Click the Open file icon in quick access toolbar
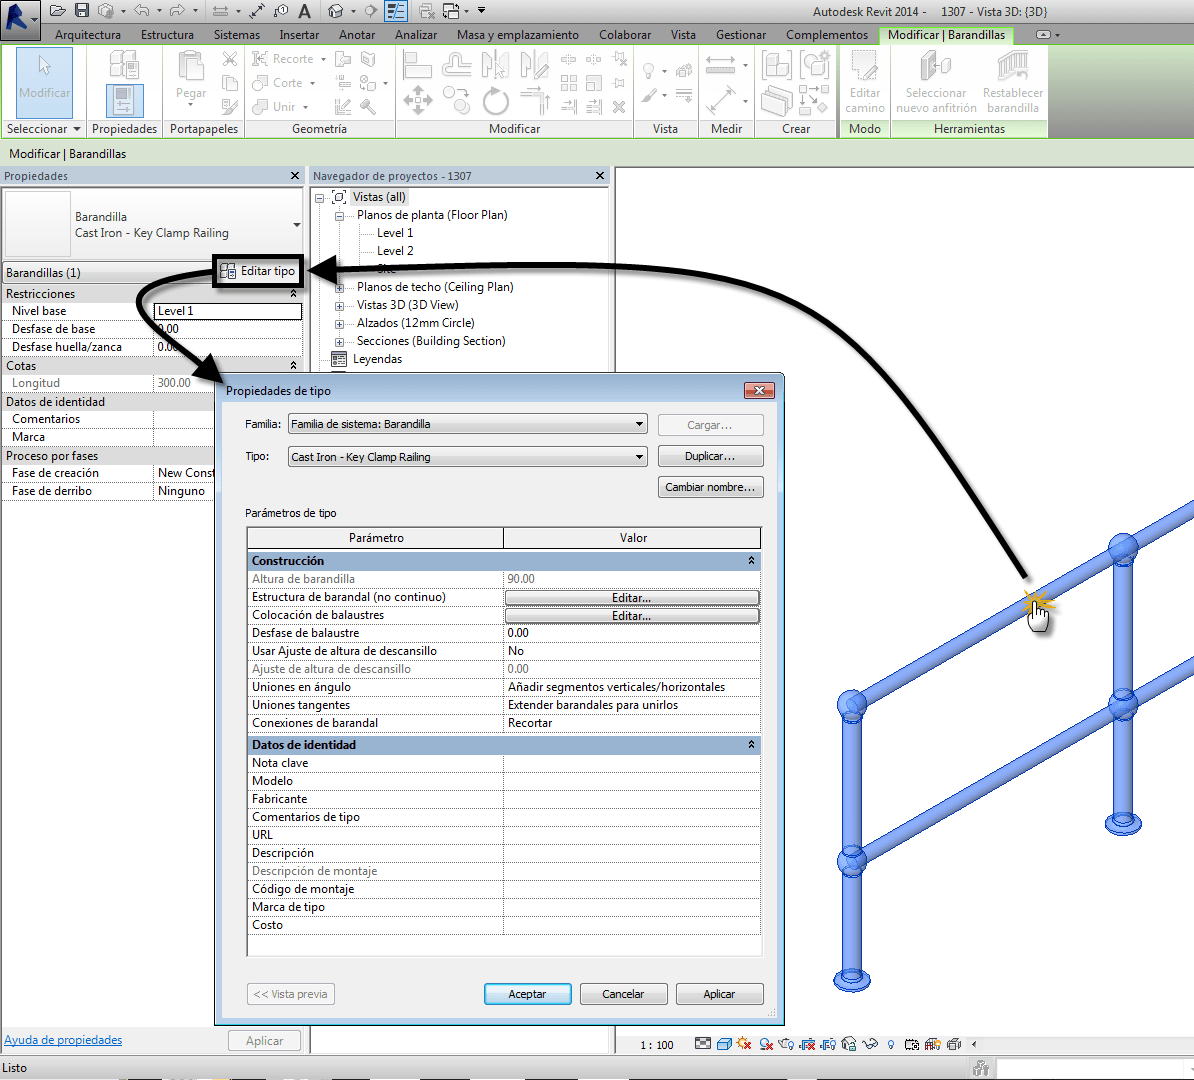The width and height of the screenshot is (1194, 1080). pyautogui.click(x=57, y=11)
